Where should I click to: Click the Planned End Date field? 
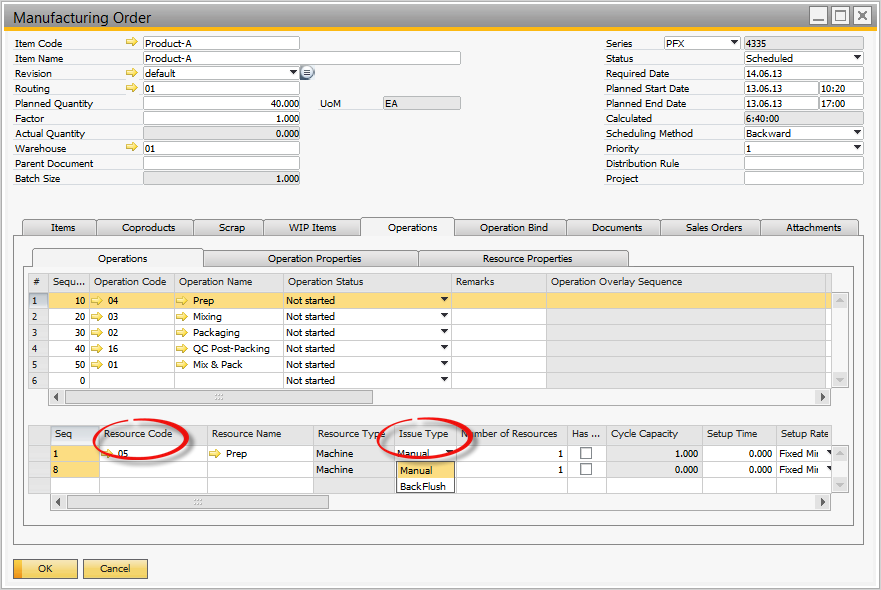coord(781,103)
